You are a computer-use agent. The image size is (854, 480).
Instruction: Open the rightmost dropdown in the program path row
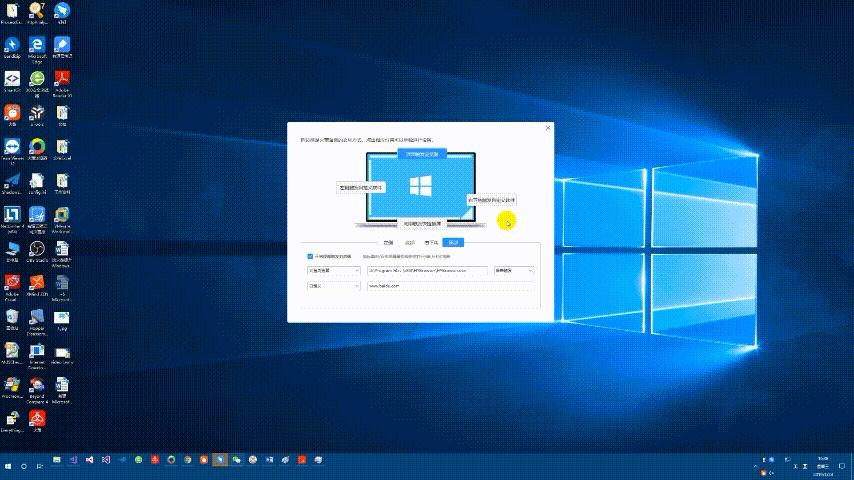514,271
